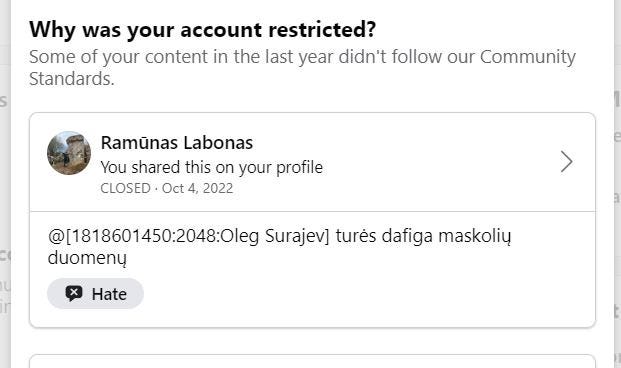621x368 pixels.
Task: Expand violation details with right chevron
Action: point(567,162)
